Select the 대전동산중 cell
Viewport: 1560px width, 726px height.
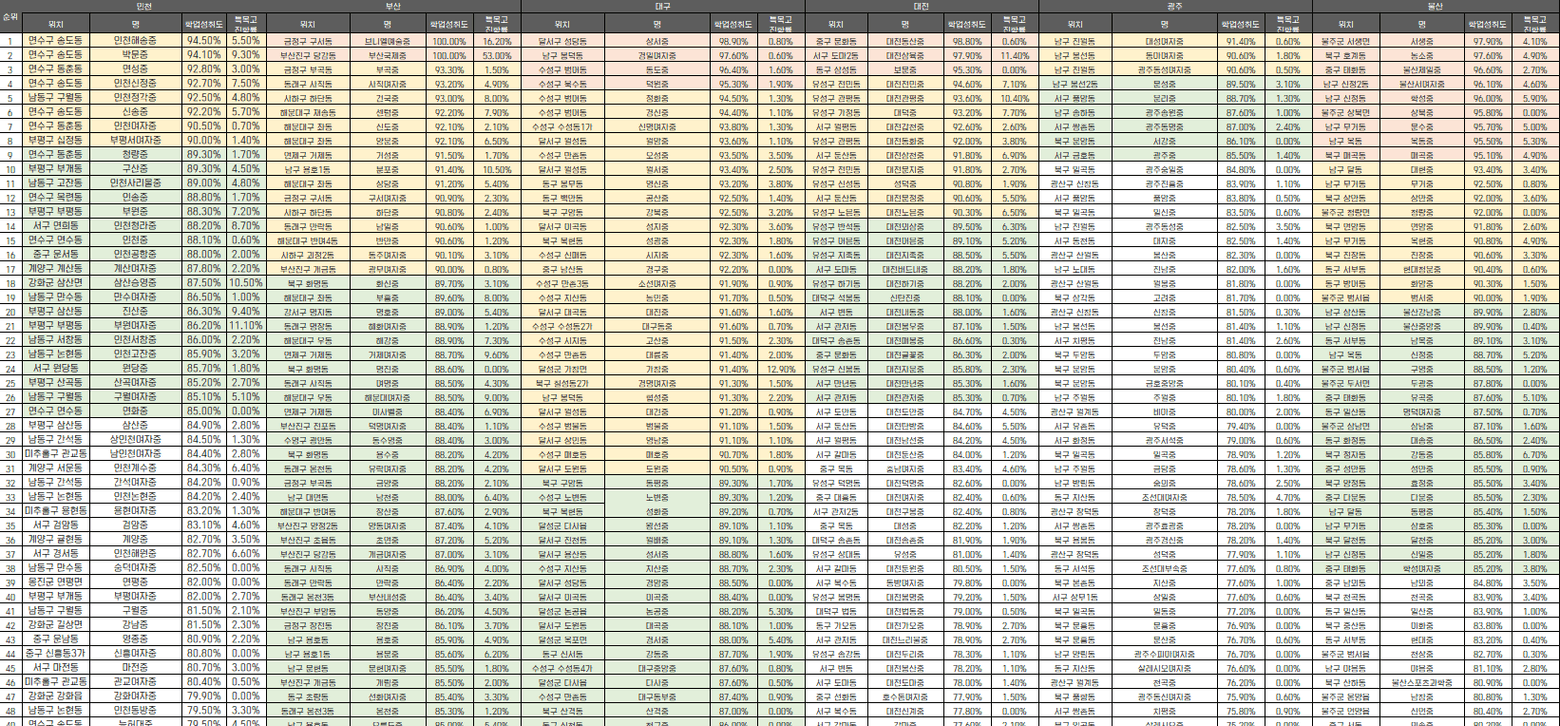[x=905, y=41]
